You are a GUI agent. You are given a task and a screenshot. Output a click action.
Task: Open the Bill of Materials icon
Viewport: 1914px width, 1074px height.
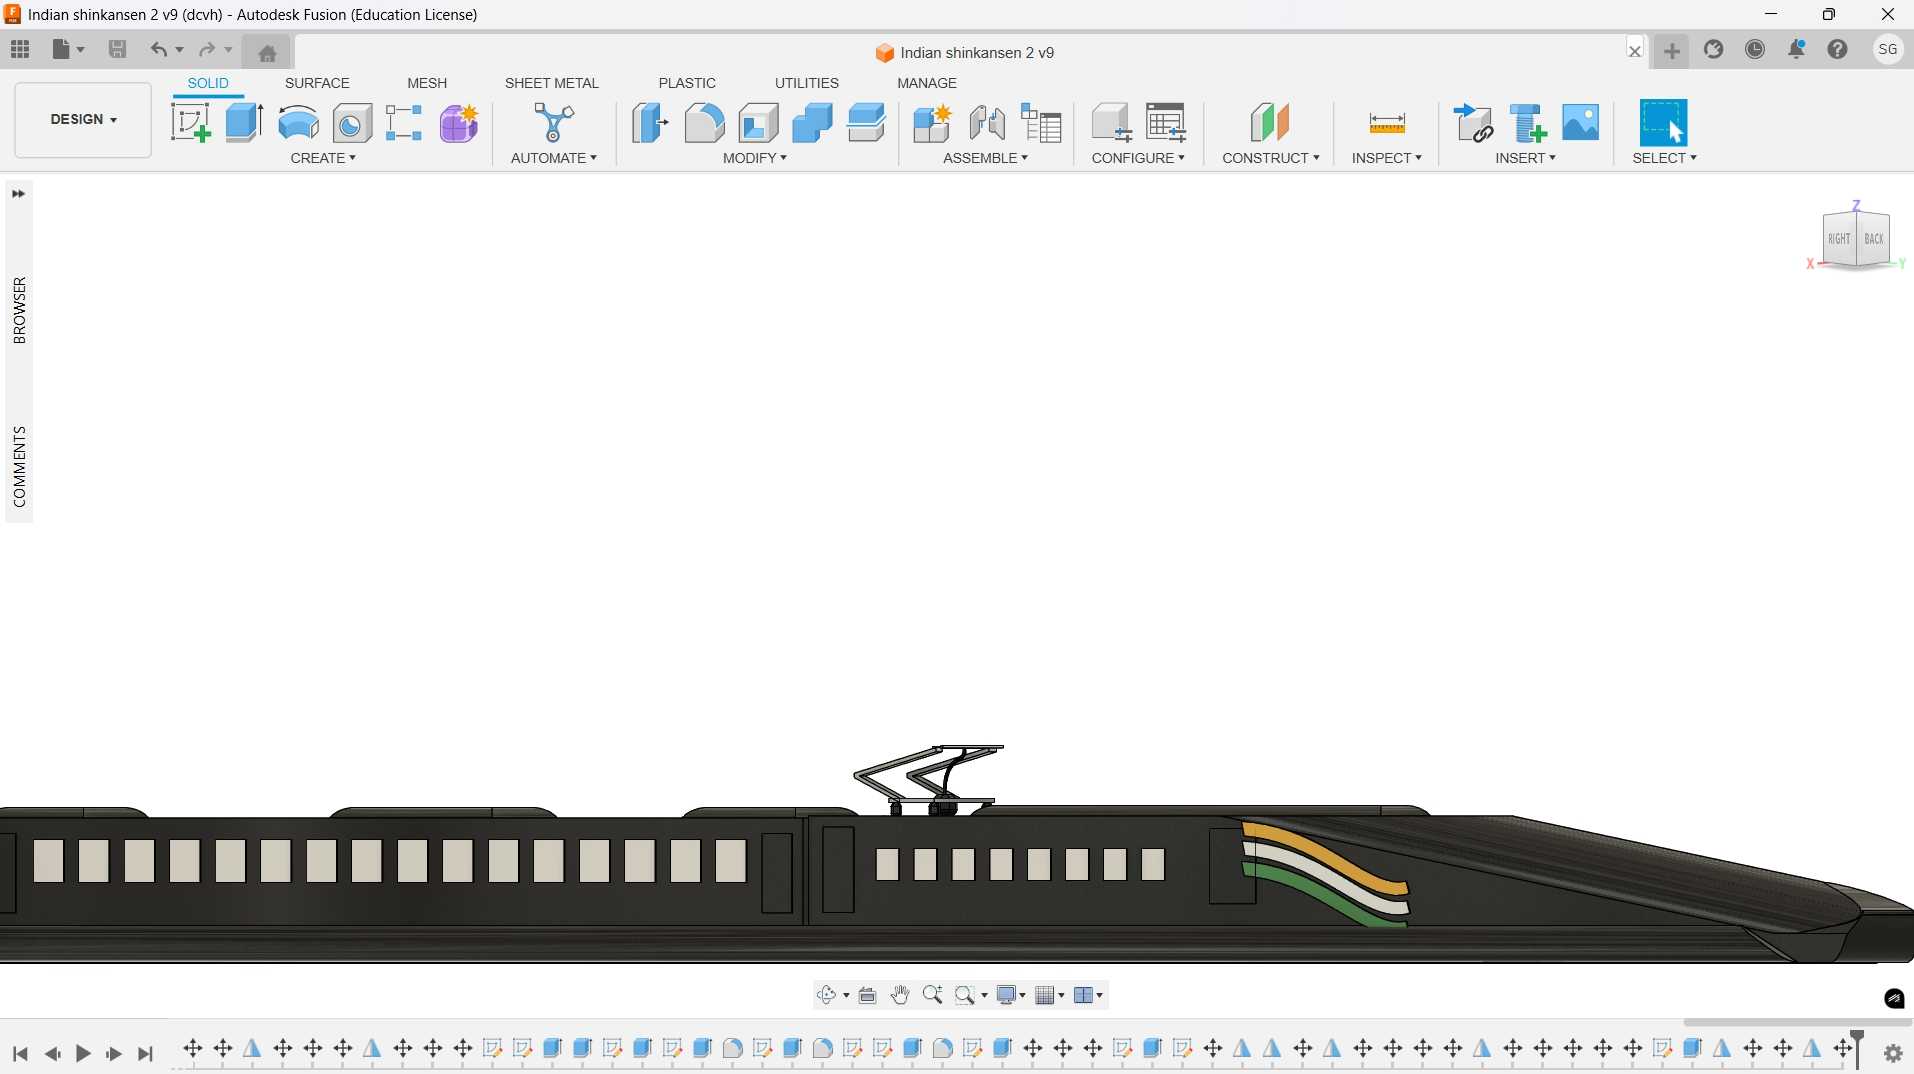[x=1041, y=123]
